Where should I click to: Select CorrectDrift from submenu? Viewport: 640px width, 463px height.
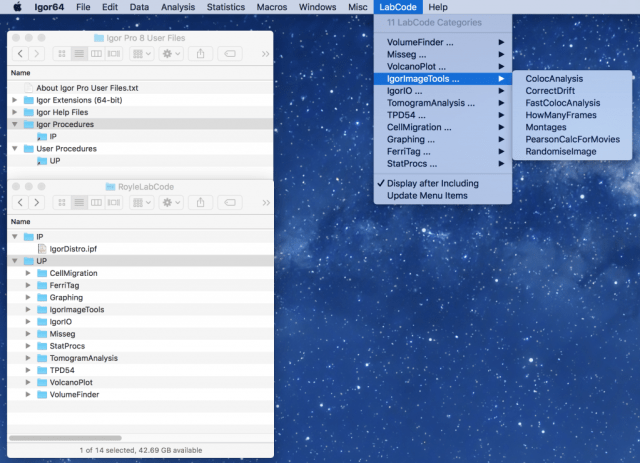(572, 91)
